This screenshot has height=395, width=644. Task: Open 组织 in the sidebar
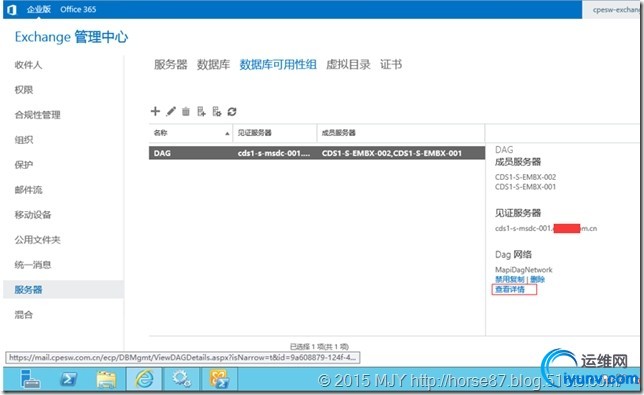24,140
